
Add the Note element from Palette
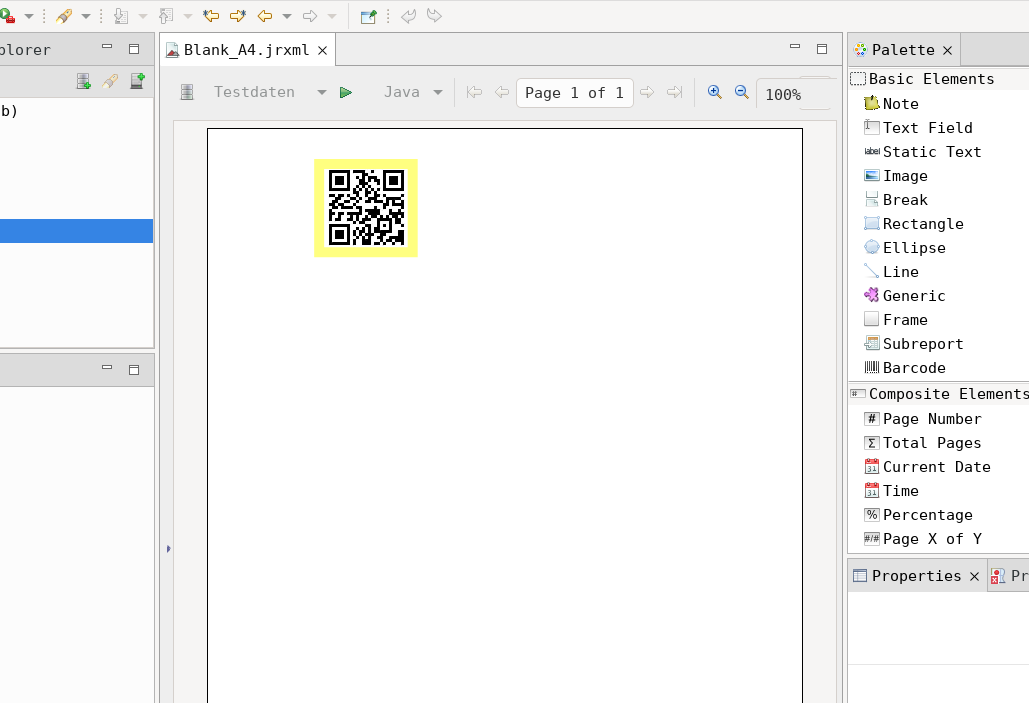pyautogui.click(x=900, y=104)
